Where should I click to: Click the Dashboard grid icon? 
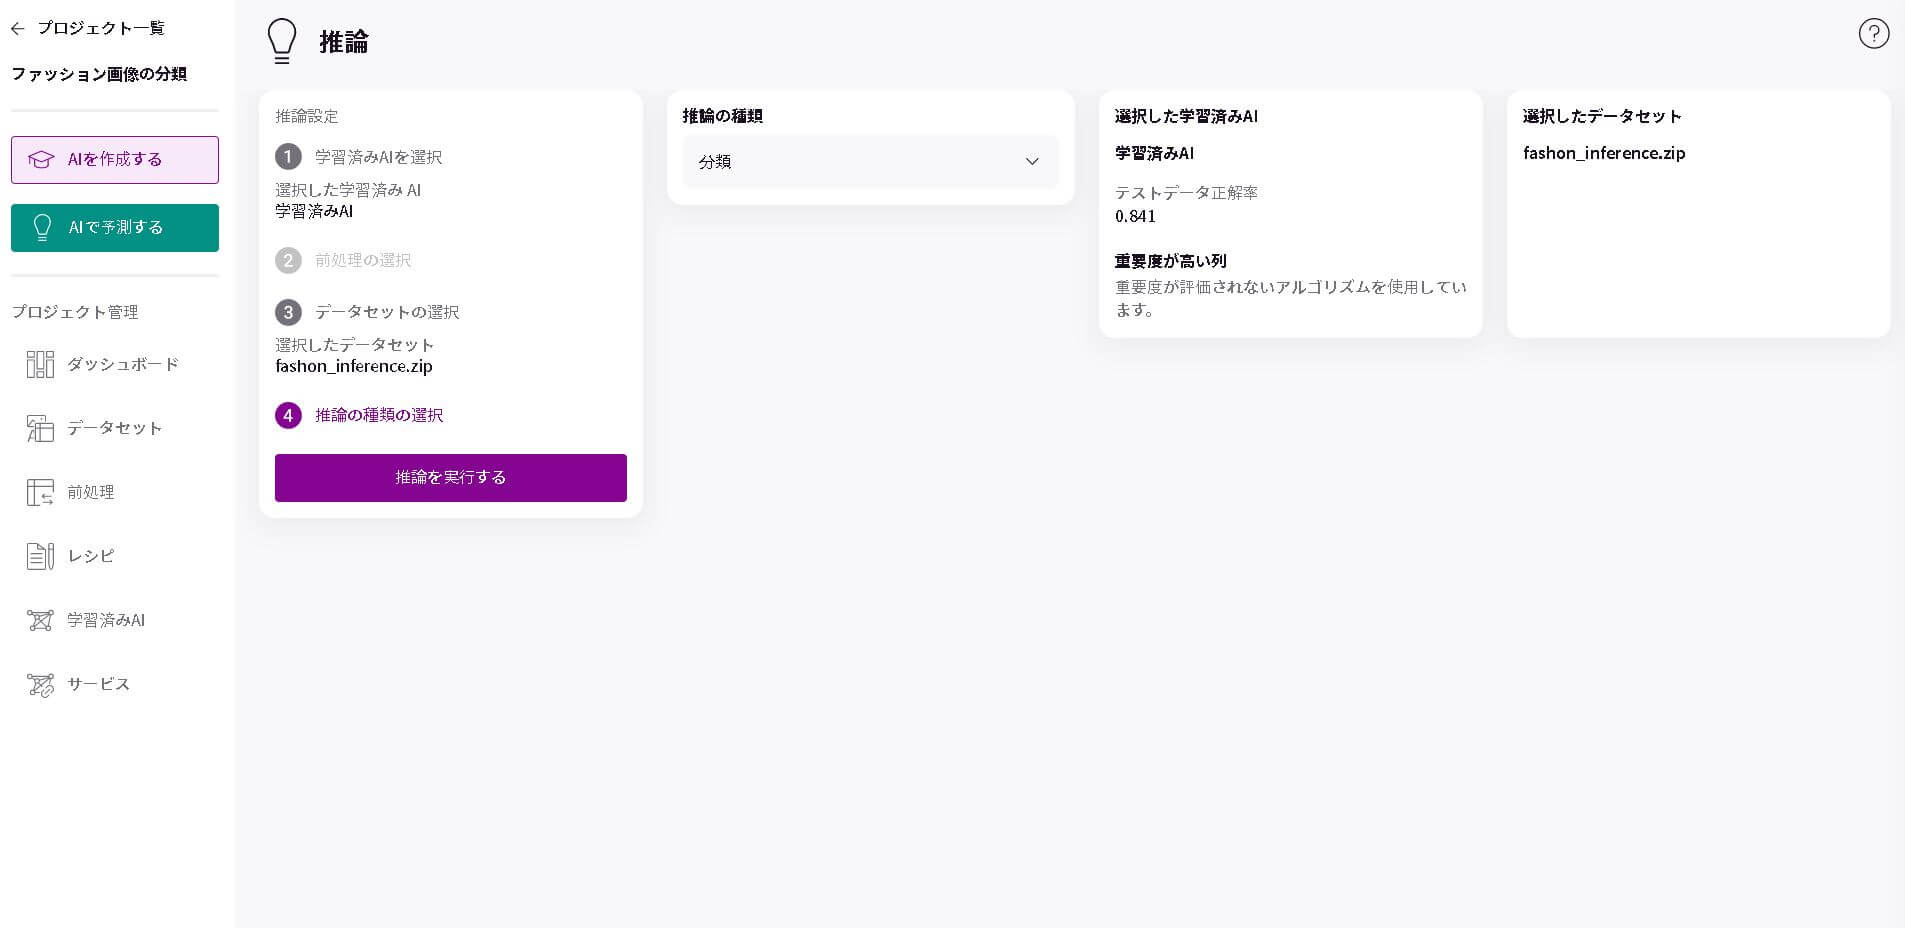[x=40, y=365]
